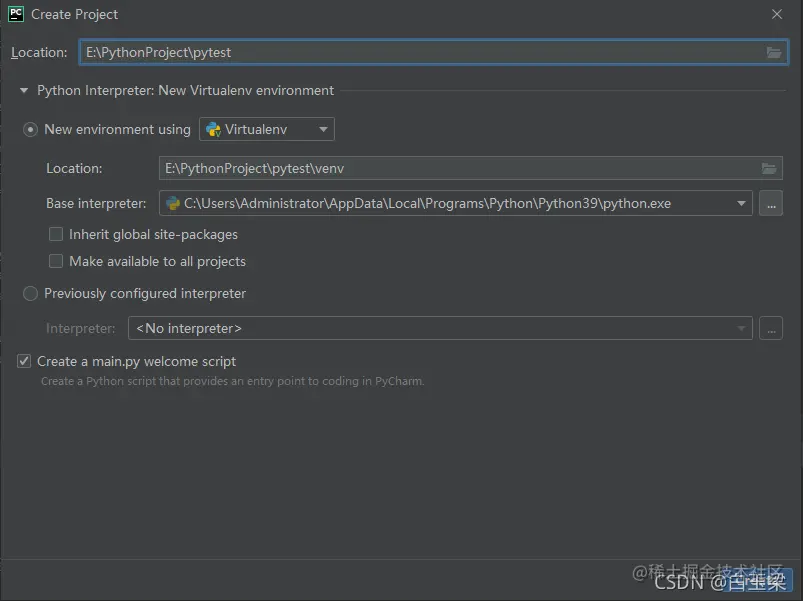The height and width of the screenshot is (601, 803).
Task: Select the Previously configured interpreter option
Action: click(30, 293)
